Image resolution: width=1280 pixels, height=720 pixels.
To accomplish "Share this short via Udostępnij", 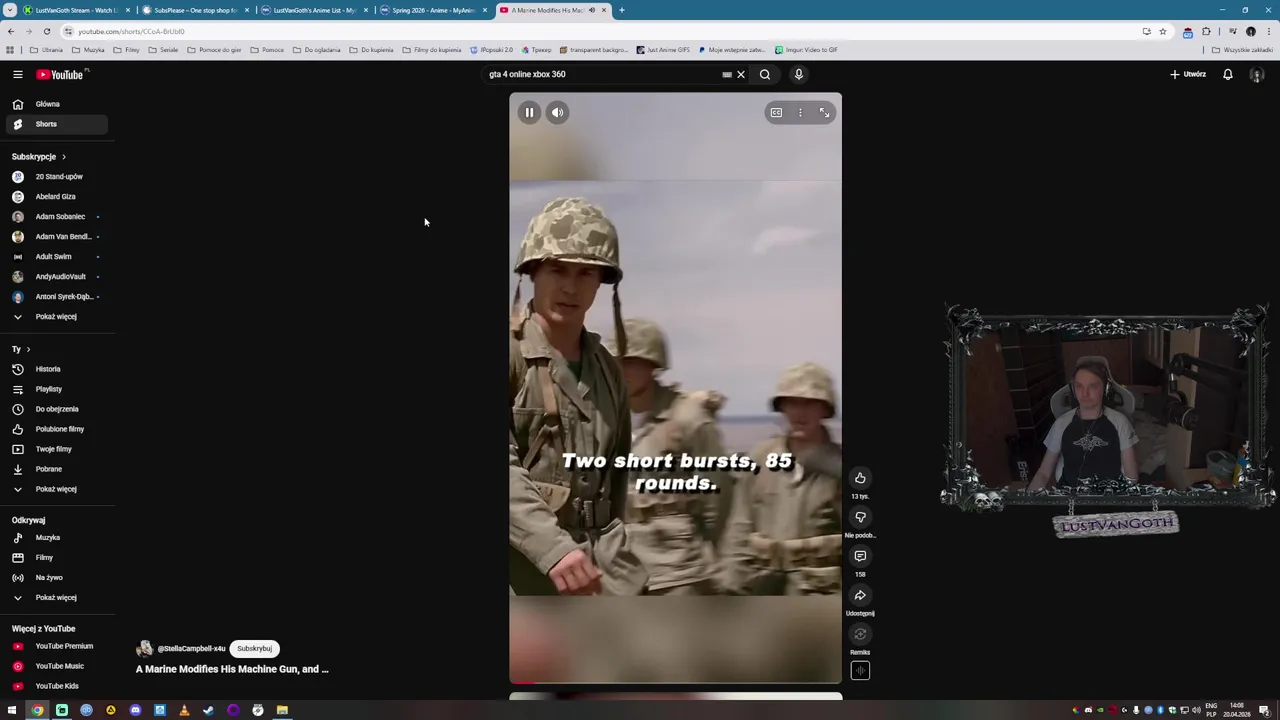I will (860, 595).
